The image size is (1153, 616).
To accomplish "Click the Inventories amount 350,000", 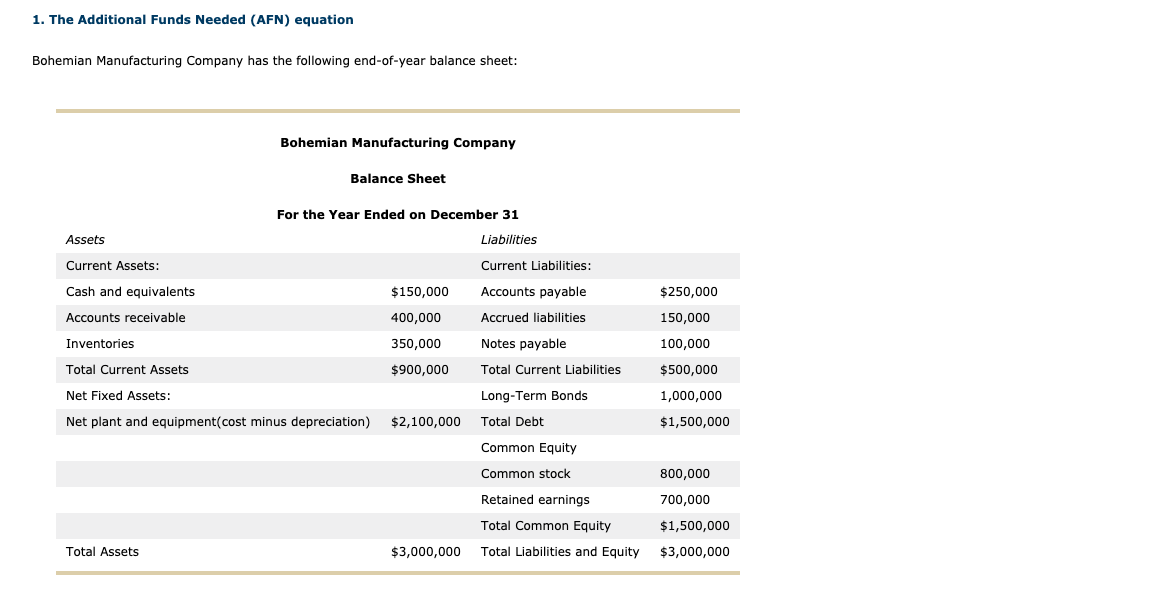I will (415, 344).
